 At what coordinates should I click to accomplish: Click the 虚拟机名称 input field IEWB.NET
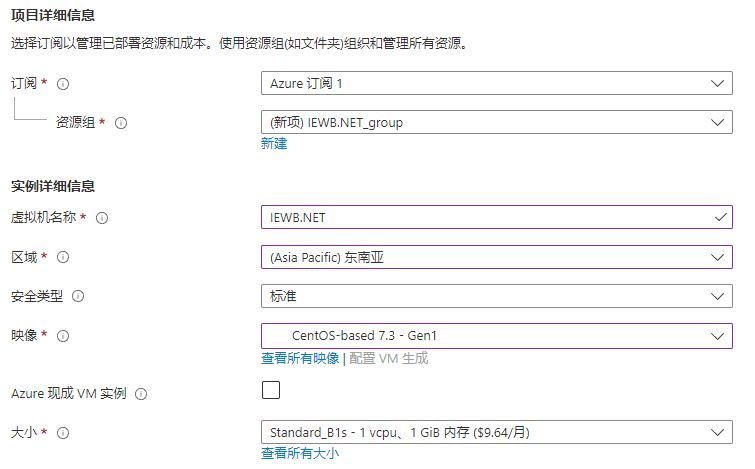pos(497,217)
